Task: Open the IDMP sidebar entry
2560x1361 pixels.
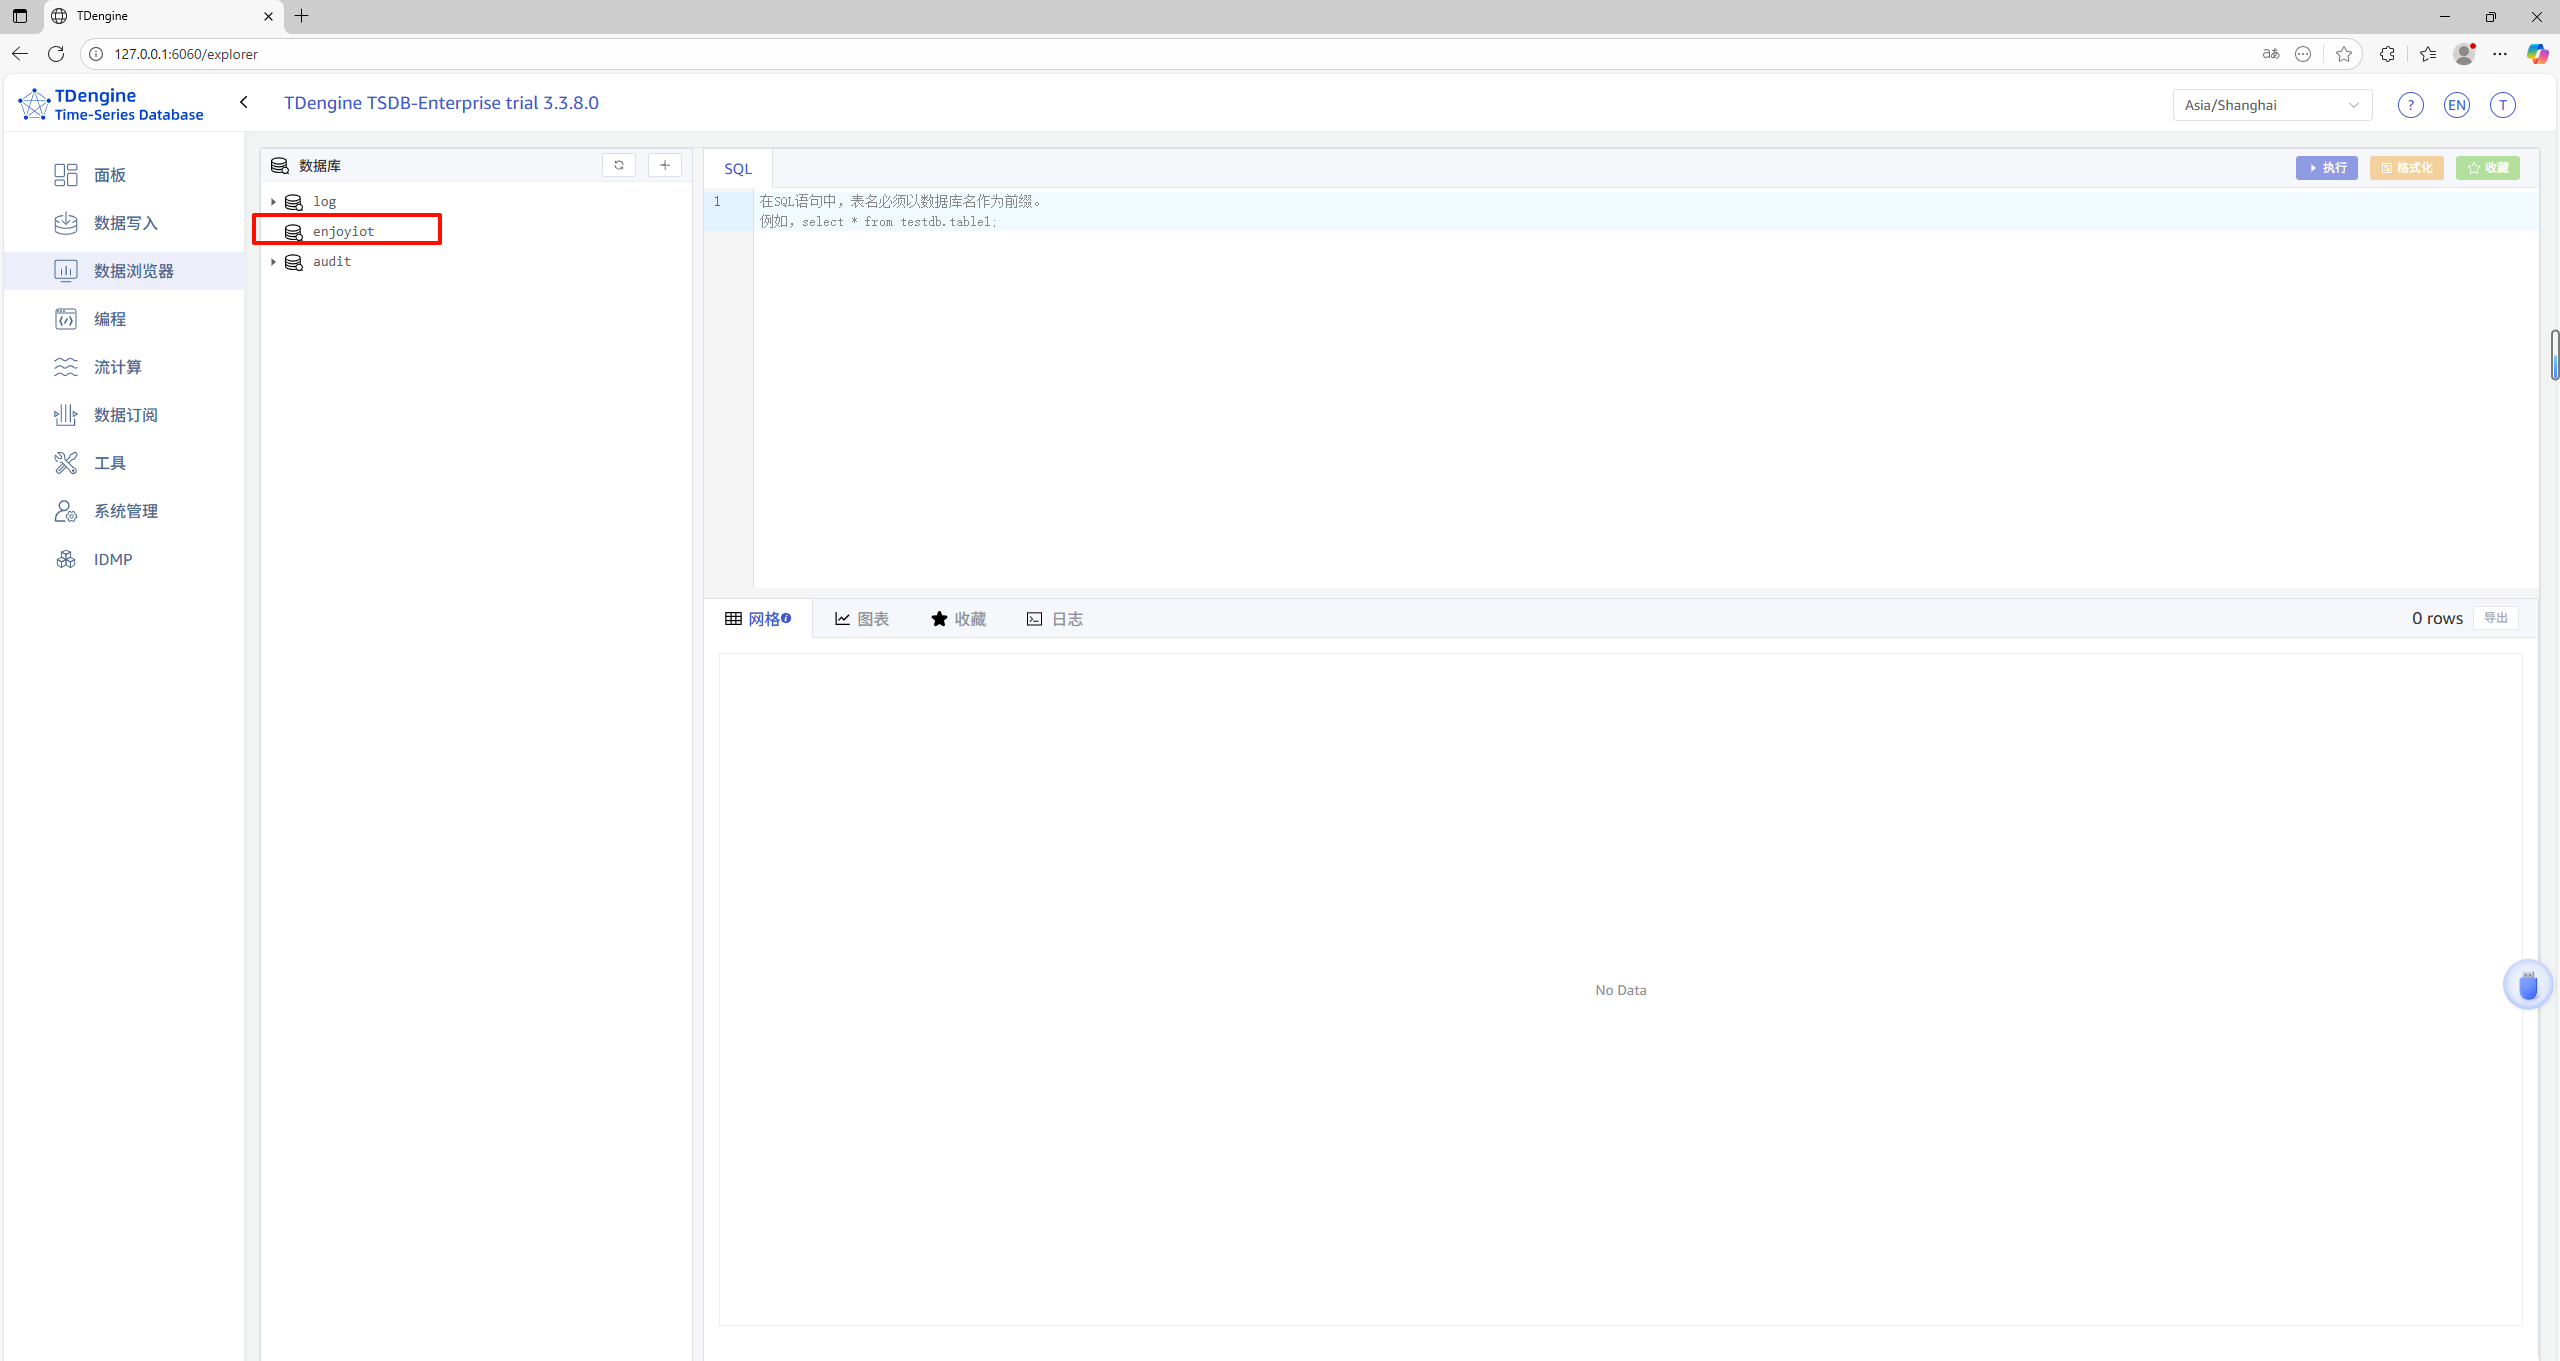Action: coord(112,559)
